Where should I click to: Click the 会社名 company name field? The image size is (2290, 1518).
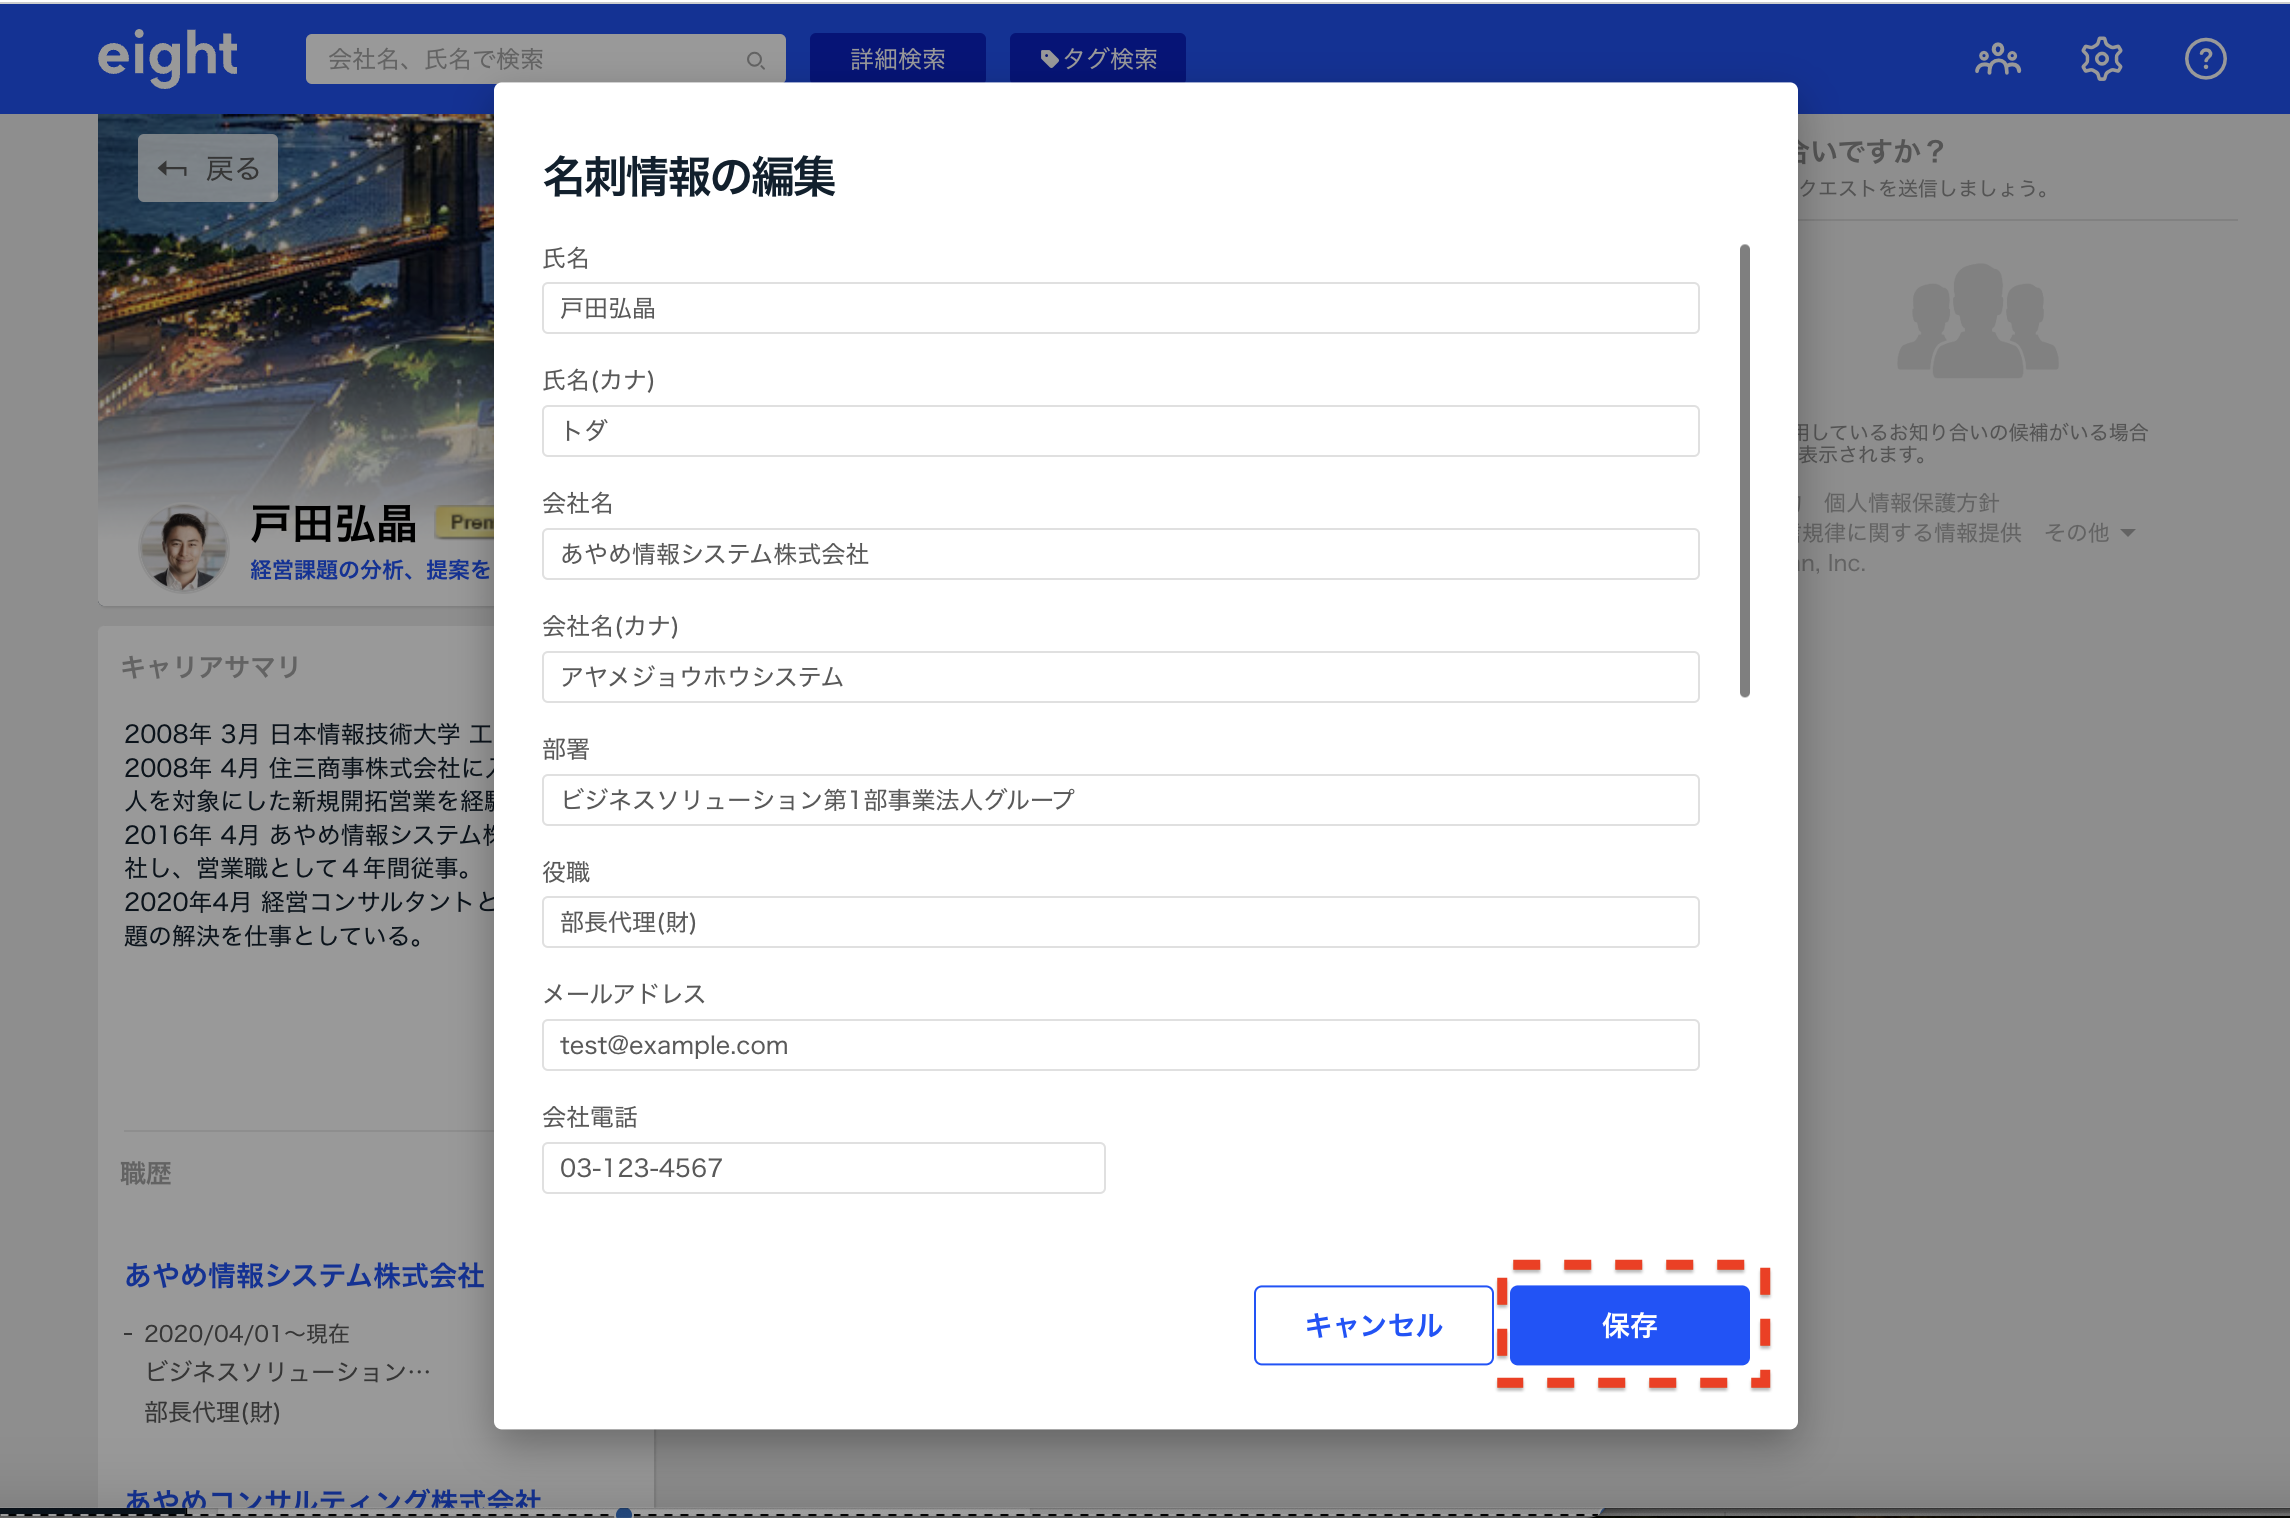pos(1120,554)
